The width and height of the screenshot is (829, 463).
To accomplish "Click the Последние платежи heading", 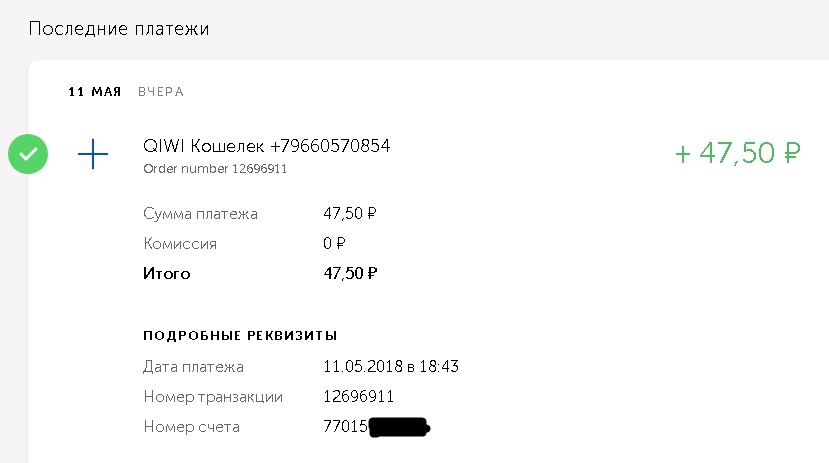I will click(119, 28).
